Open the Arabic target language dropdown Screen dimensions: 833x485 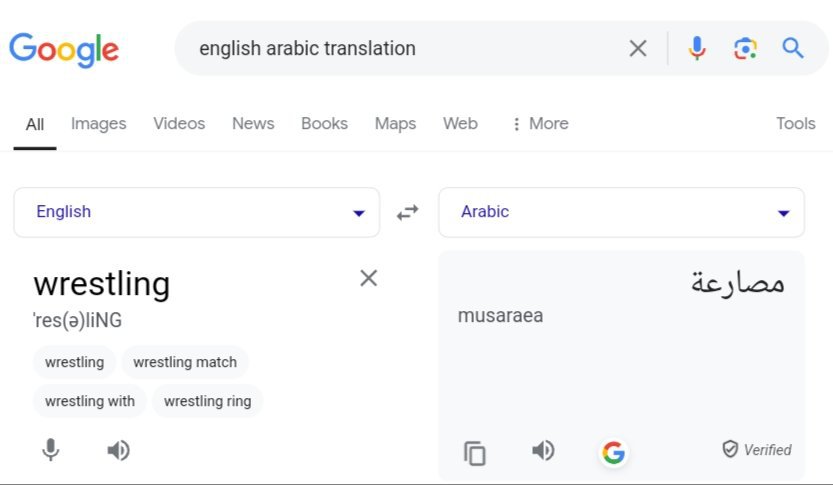621,212
